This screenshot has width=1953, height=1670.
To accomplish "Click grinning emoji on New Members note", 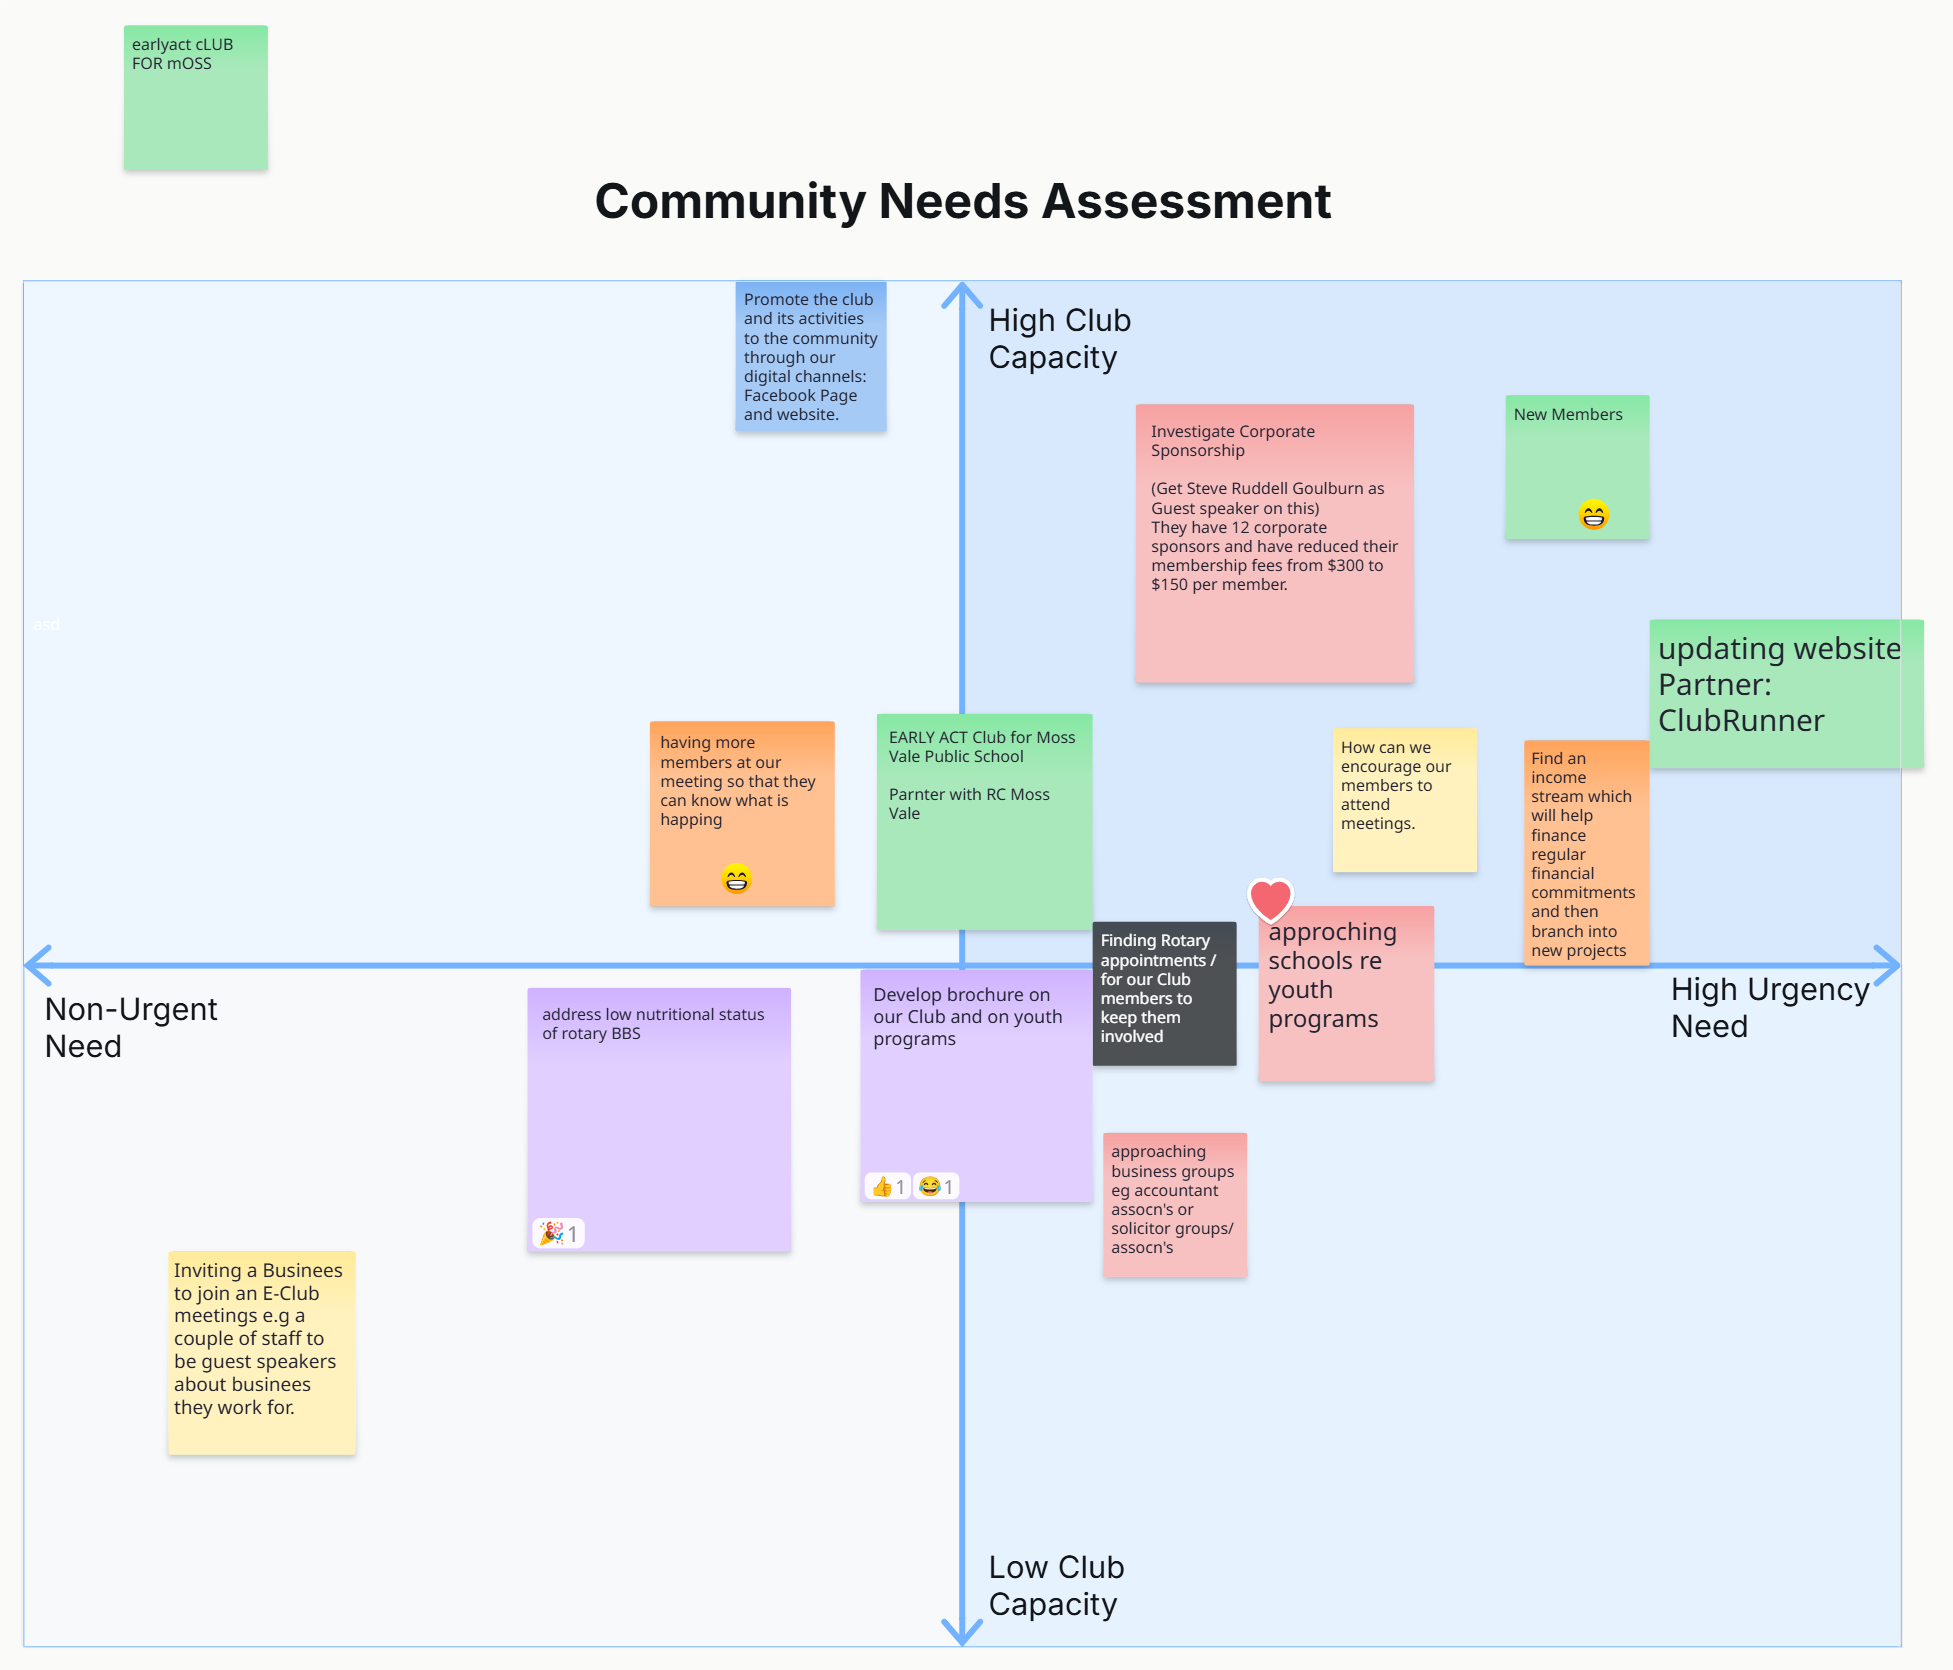I will tap(1593, 515).
